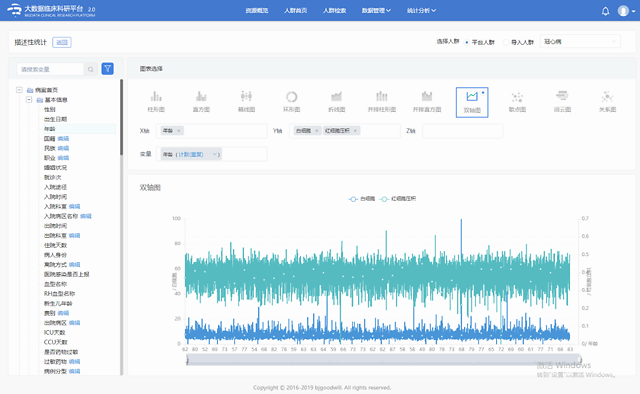Remove the 年龄 tag from X axis
The image size is (640, 394).
pos(179,131)
